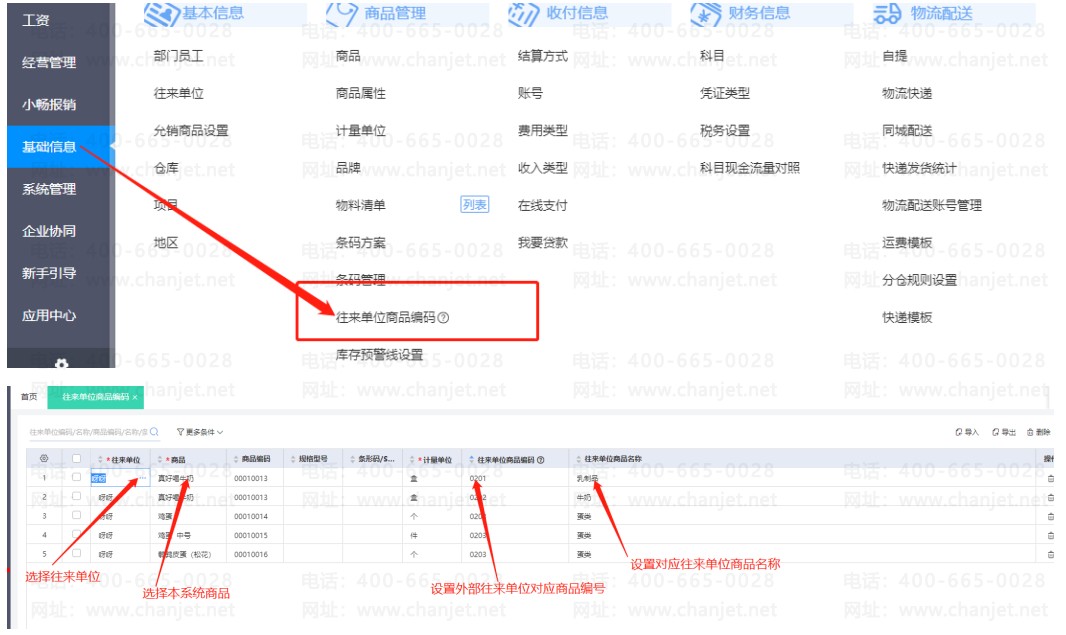
Task: Click the help icon on 往来单位商品编码 column header
Action: 540,460
